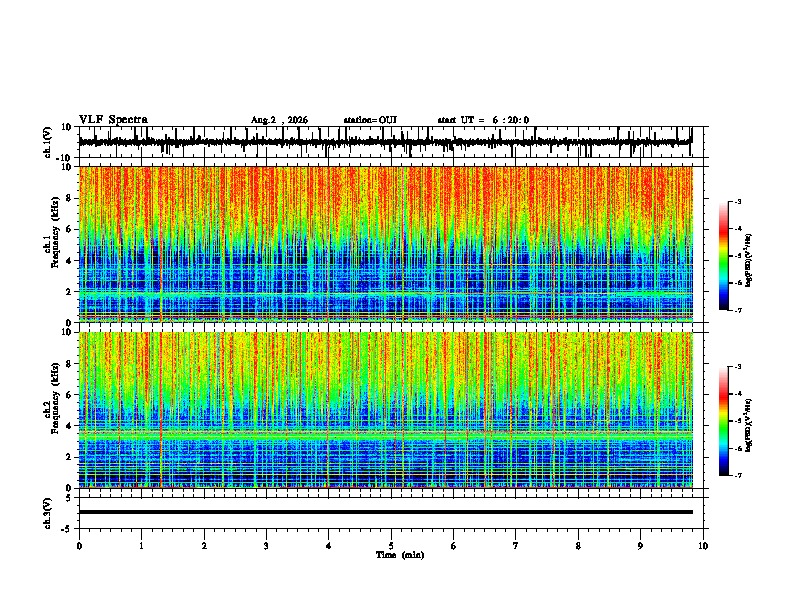
Task: Click the time axis tick label '10'
Action: tap(703, 546)
